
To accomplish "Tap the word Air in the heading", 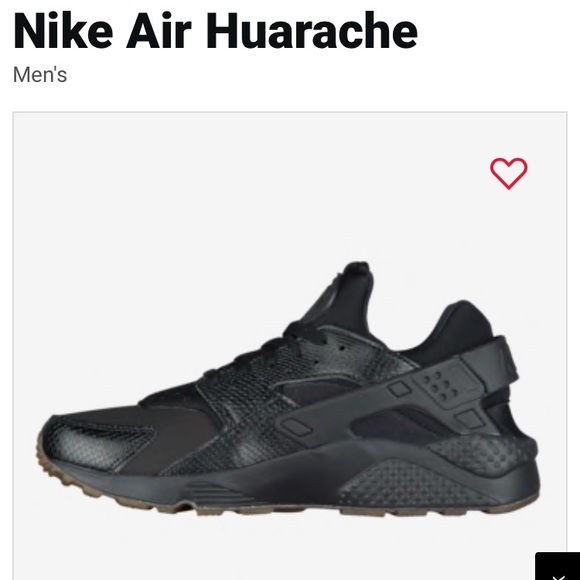I will (159, 30).
